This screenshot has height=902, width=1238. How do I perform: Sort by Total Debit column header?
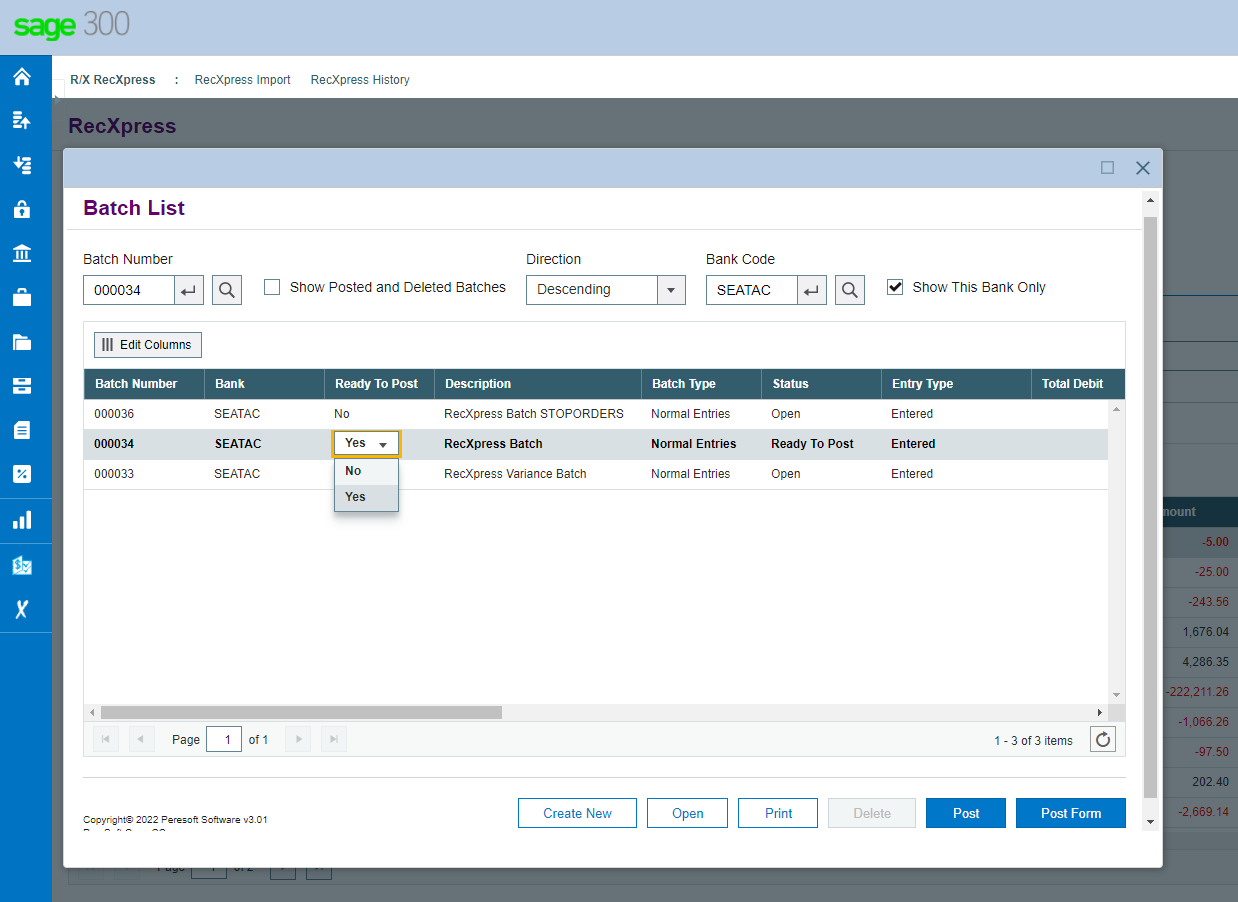[1078, 384]
